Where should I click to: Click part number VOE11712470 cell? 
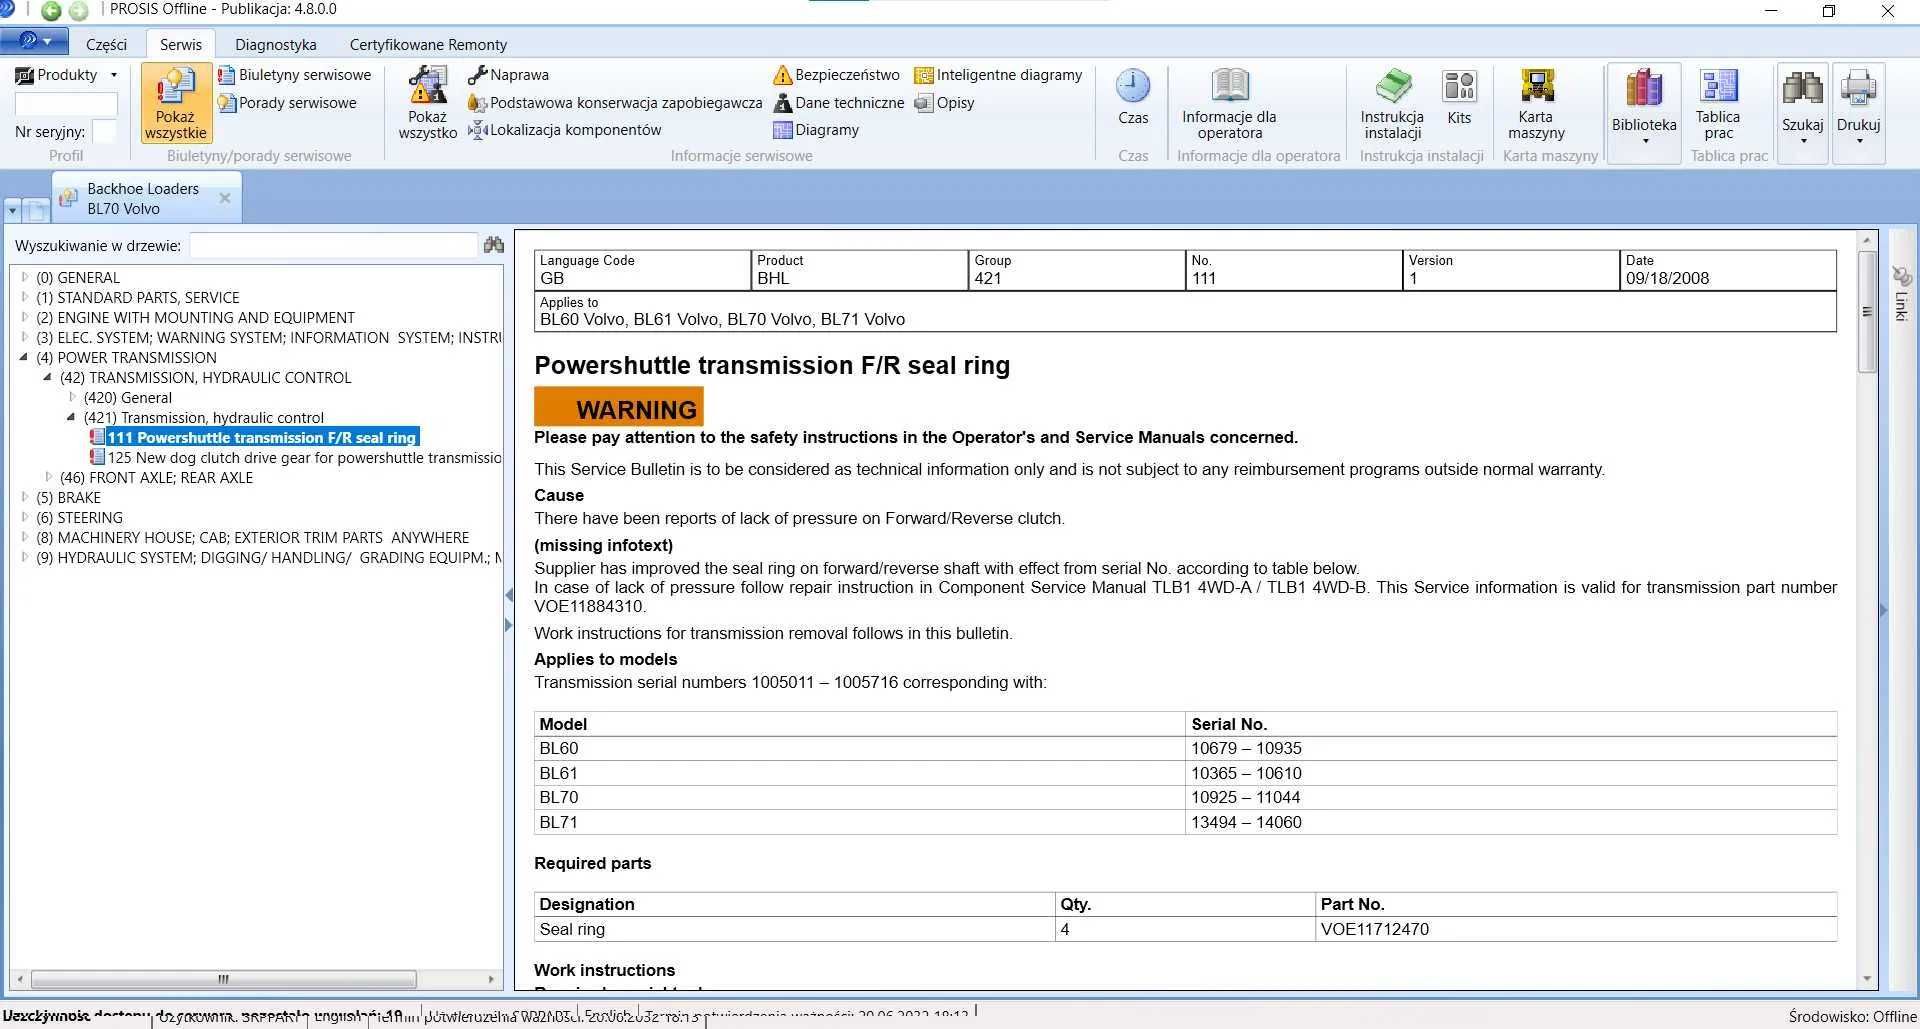tap(1576, 929)
